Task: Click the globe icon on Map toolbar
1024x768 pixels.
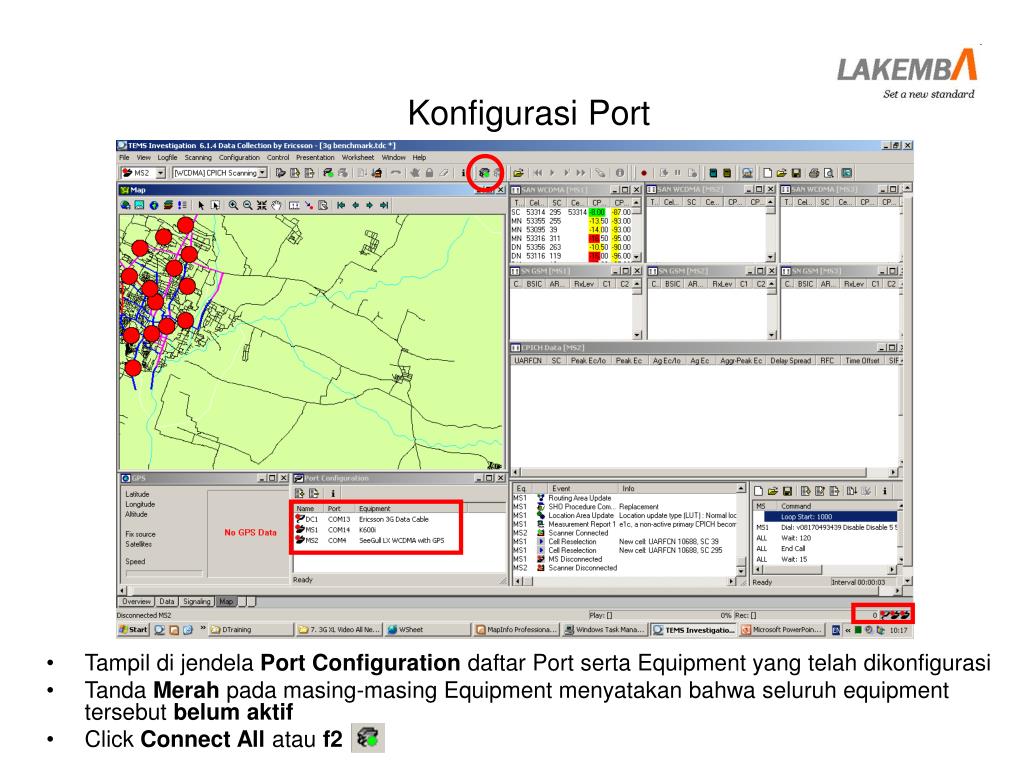Action: tap(154, 205)
